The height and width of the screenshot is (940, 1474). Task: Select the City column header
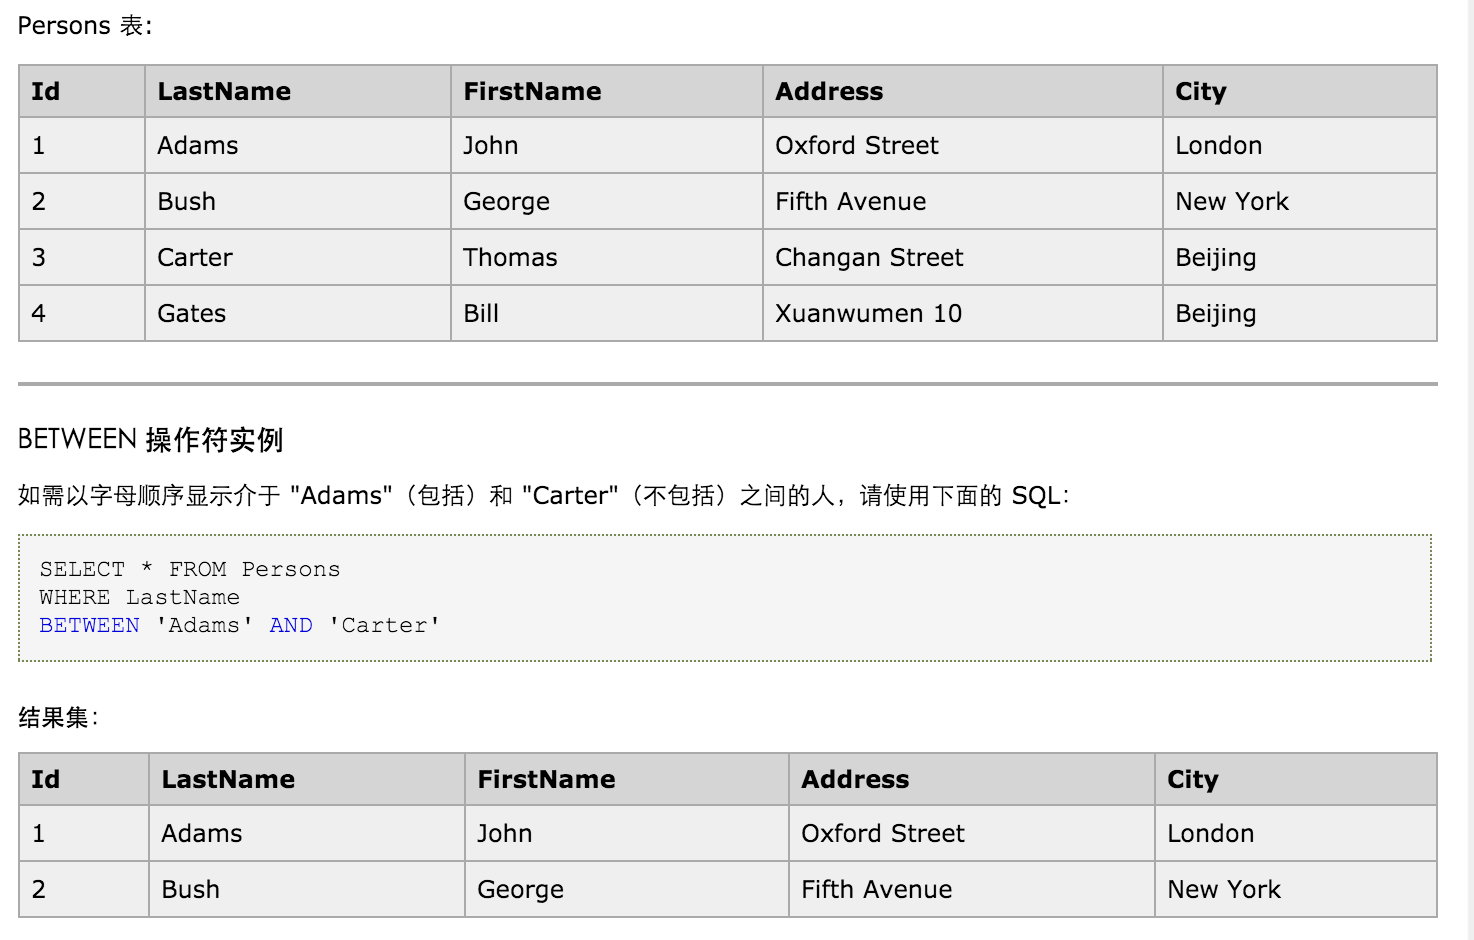1200,91
